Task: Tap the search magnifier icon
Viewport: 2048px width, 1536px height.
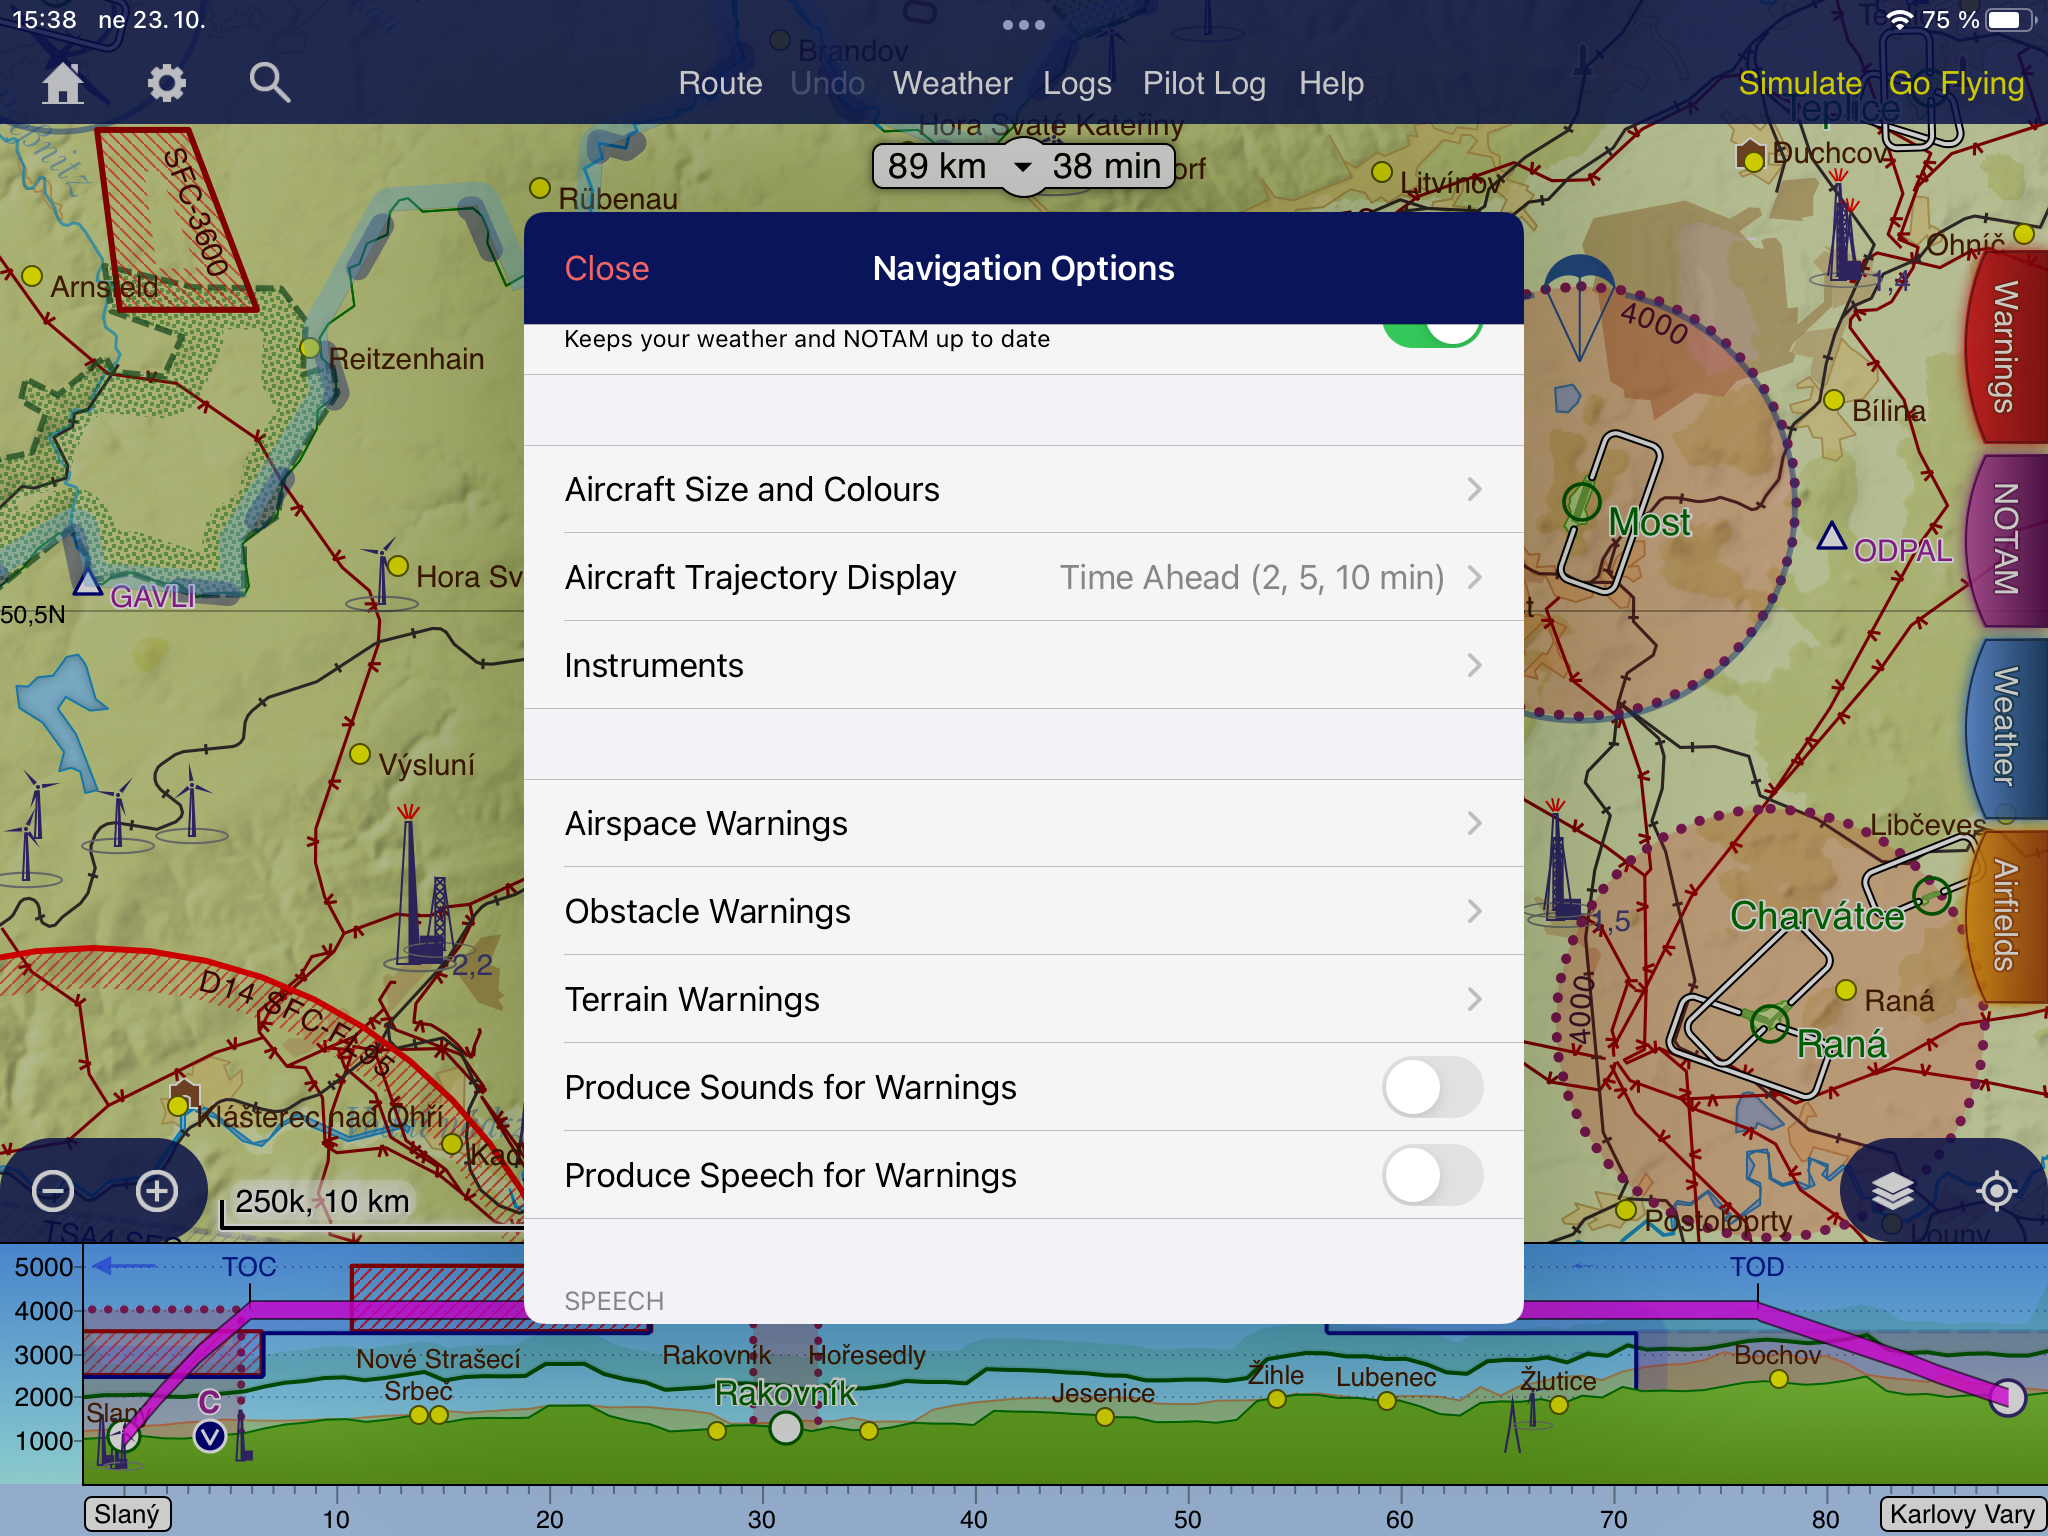Action: click(x=269, y=83)
